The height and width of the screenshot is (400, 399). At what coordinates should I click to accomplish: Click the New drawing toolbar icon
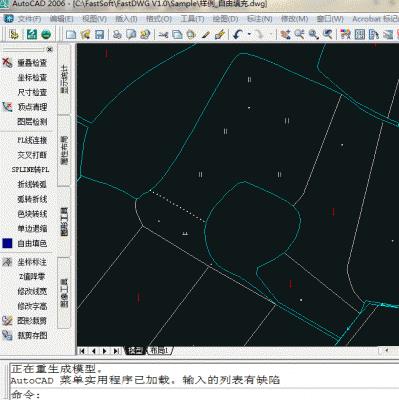[x=71, y=34]
